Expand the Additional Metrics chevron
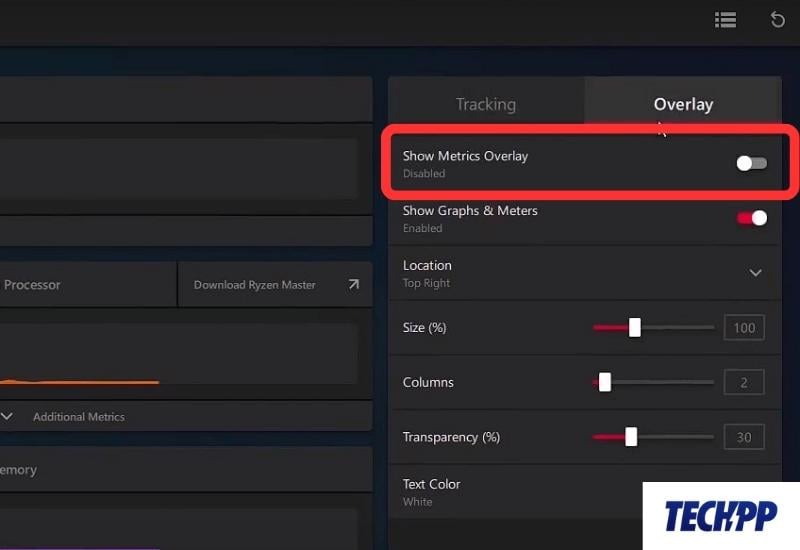800x550 pixels. [x=7, y=416]
